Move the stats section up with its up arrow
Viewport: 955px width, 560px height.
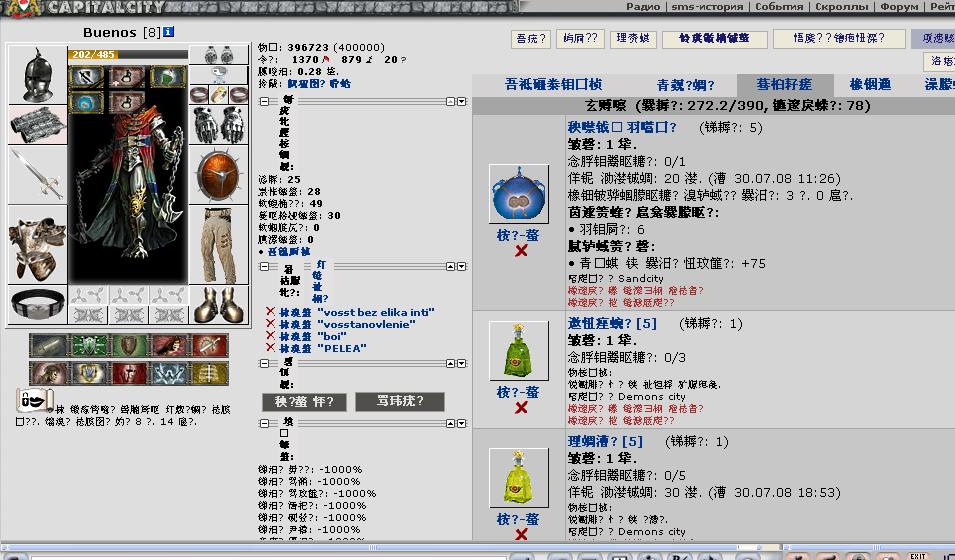[x=451, y=101]
